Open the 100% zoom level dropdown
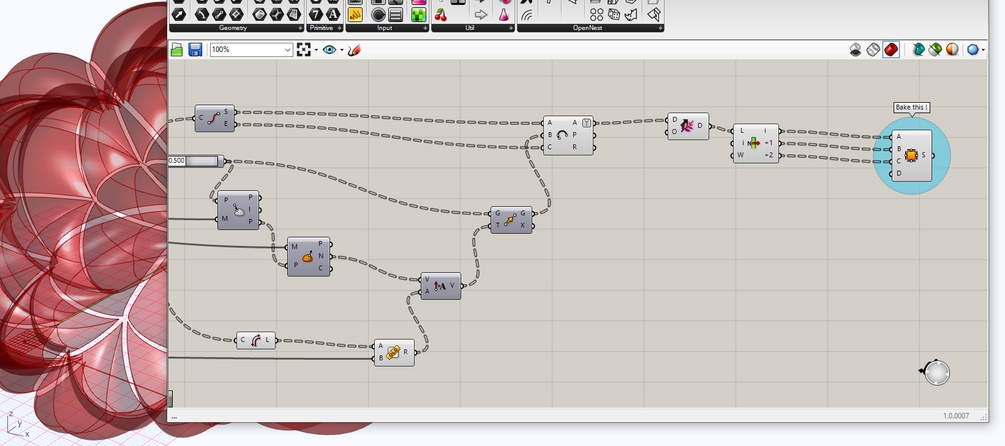Screen dimensions: 1005x446 (x=288, y=49)
